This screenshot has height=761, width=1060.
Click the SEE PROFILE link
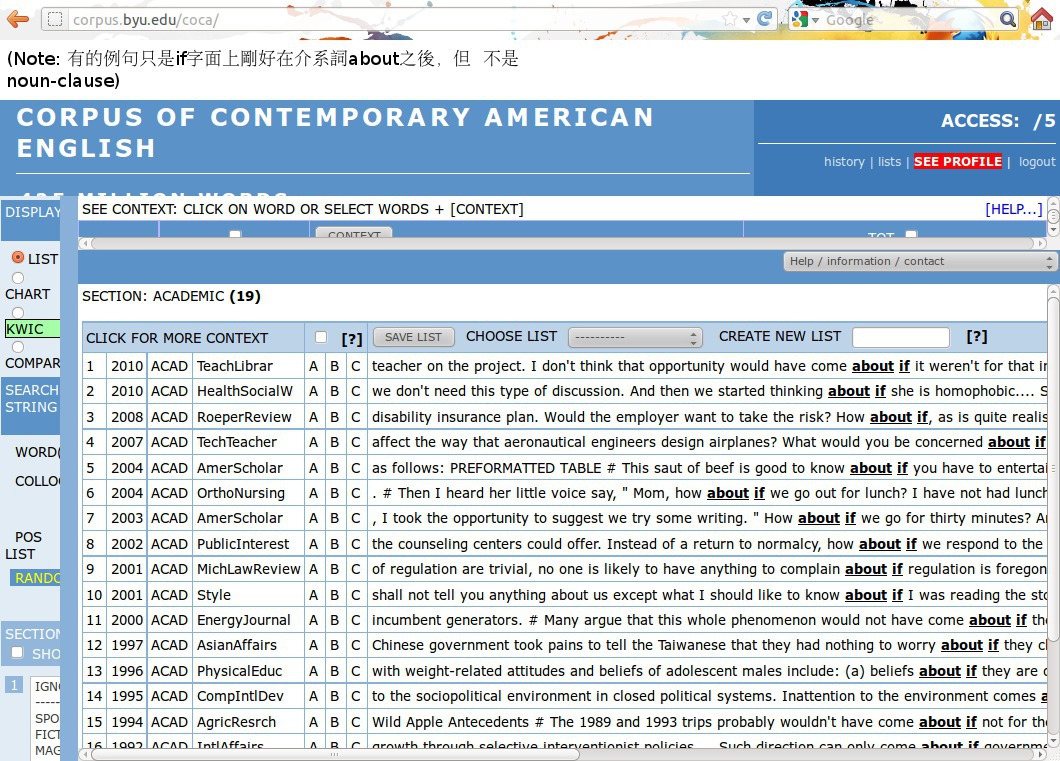click(957, 162)
